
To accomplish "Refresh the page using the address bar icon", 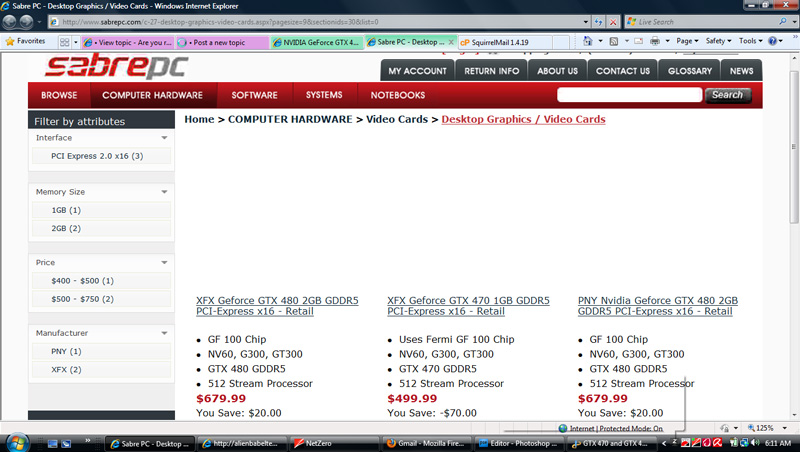I will pos(598,22).
